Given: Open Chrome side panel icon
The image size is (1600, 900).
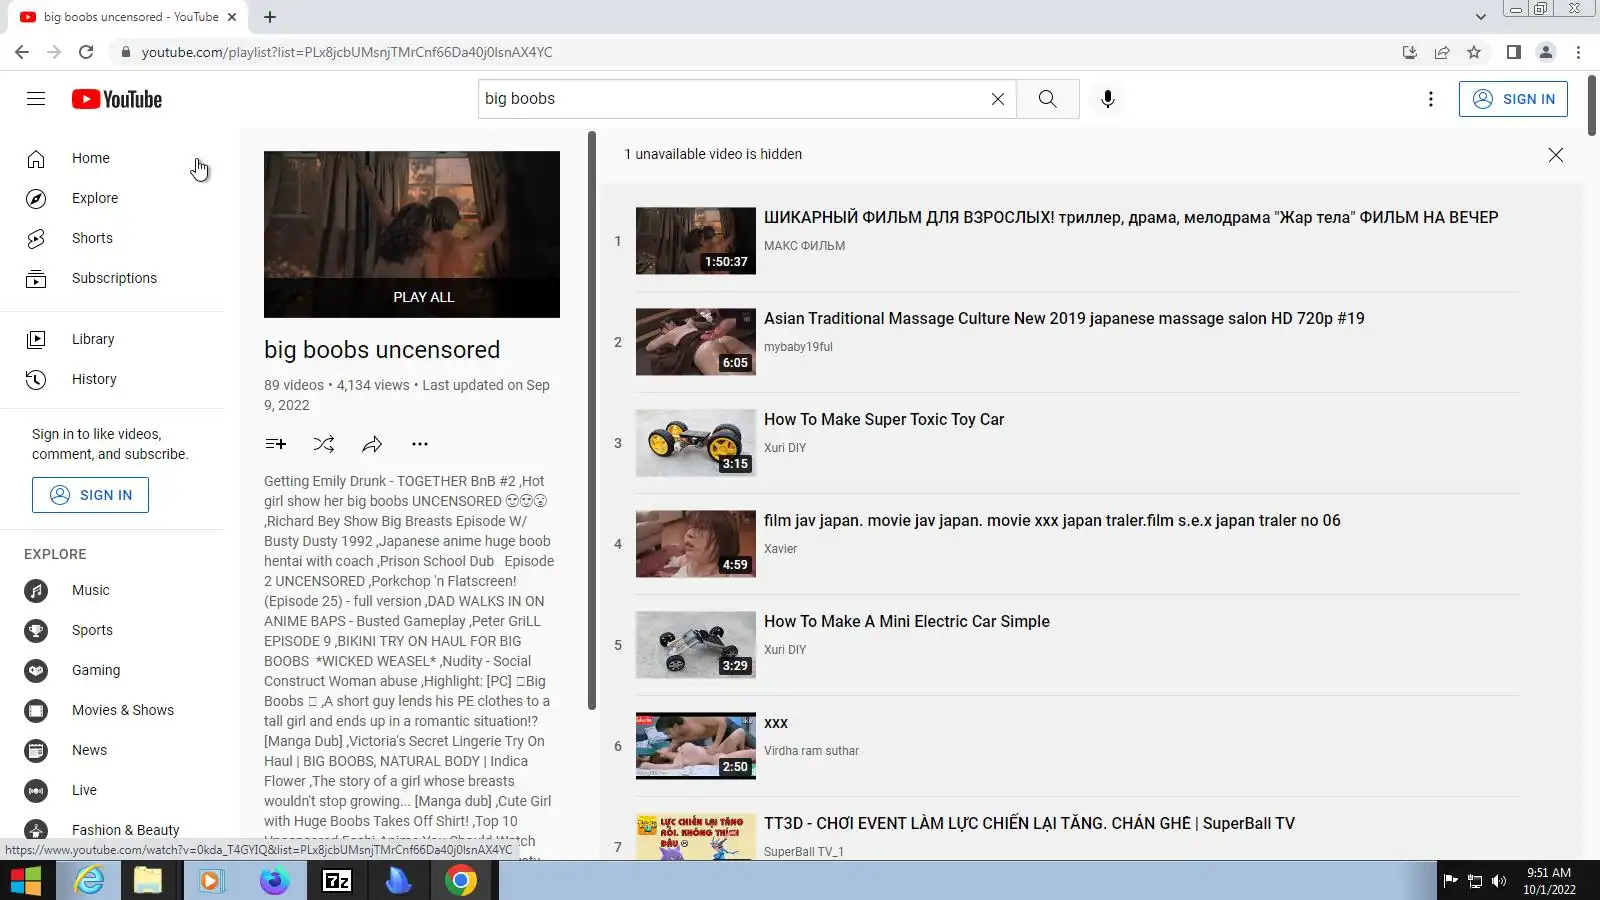Looking at the screenshot, I should 1514,52.
